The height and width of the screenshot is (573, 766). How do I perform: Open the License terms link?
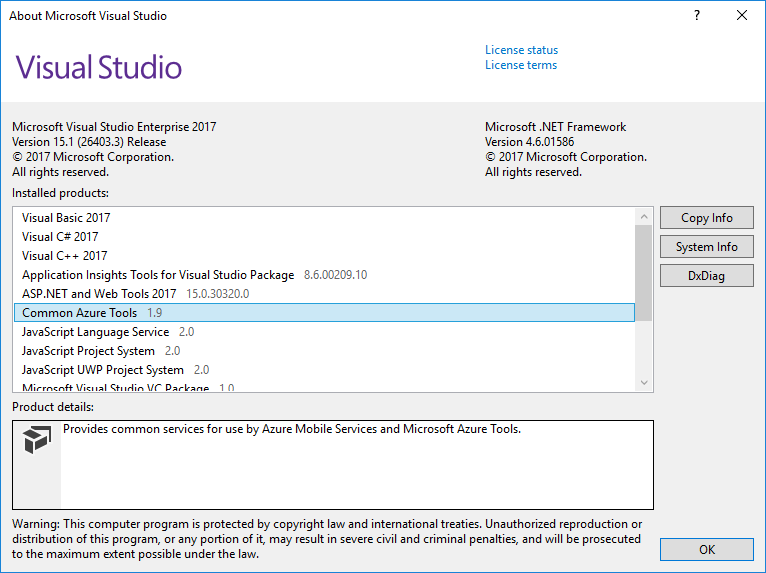(521, 65)
